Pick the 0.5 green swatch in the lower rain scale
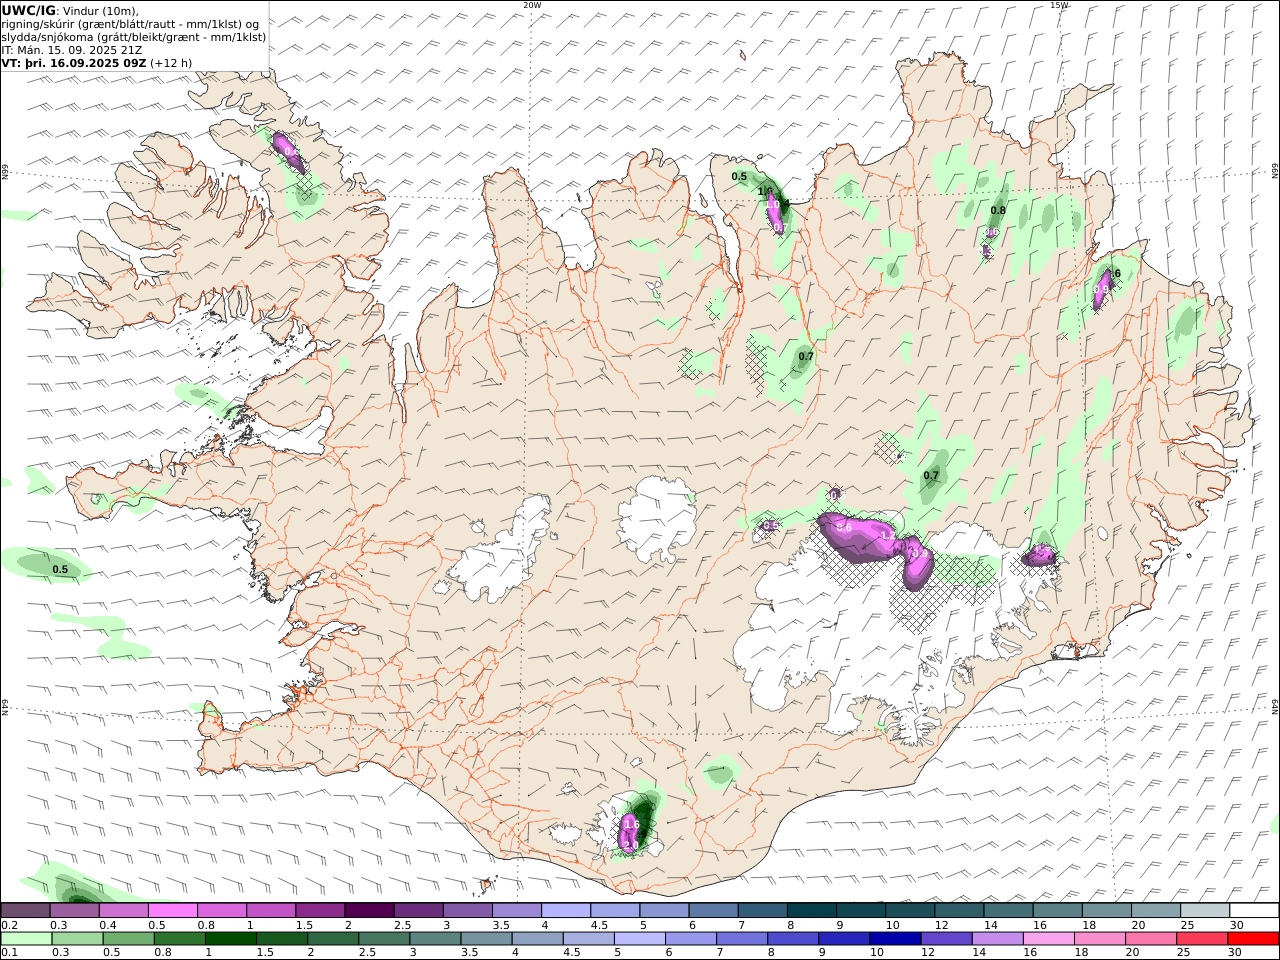1280x960 pixels. (128, 939)
